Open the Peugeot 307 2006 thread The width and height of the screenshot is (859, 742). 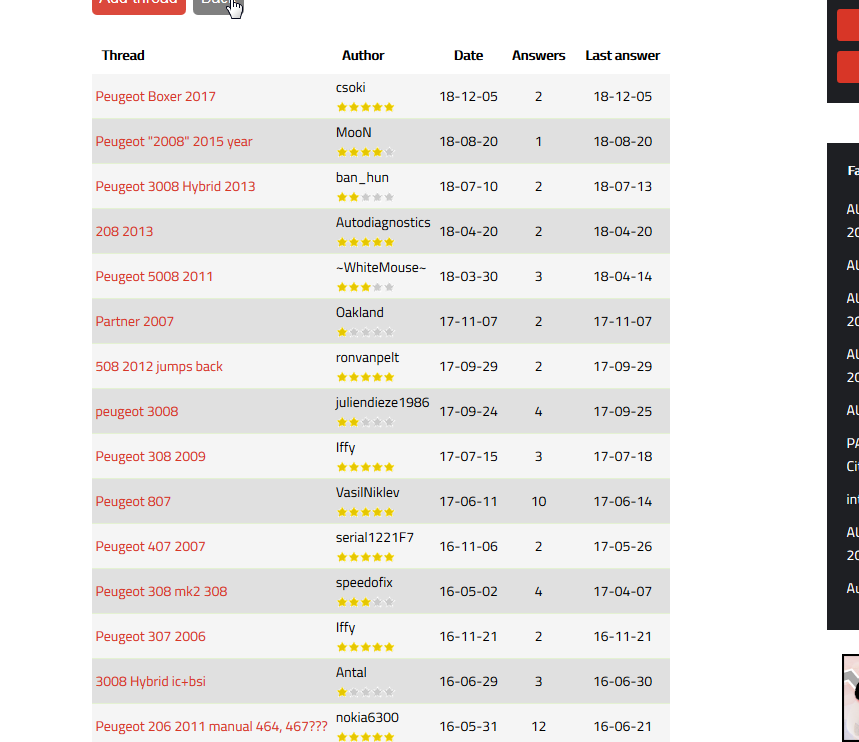pos(151,636)
